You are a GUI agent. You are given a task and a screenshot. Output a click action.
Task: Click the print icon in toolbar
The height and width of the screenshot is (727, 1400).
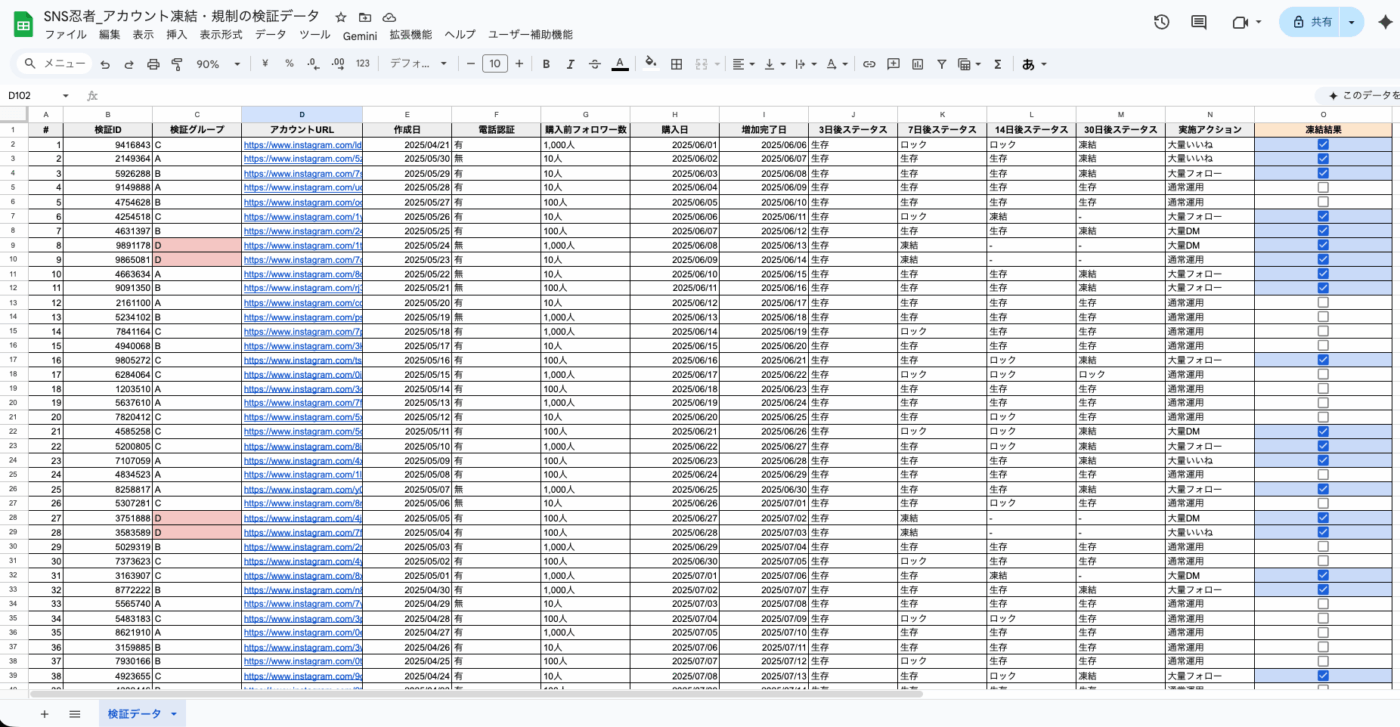[153, 64]
